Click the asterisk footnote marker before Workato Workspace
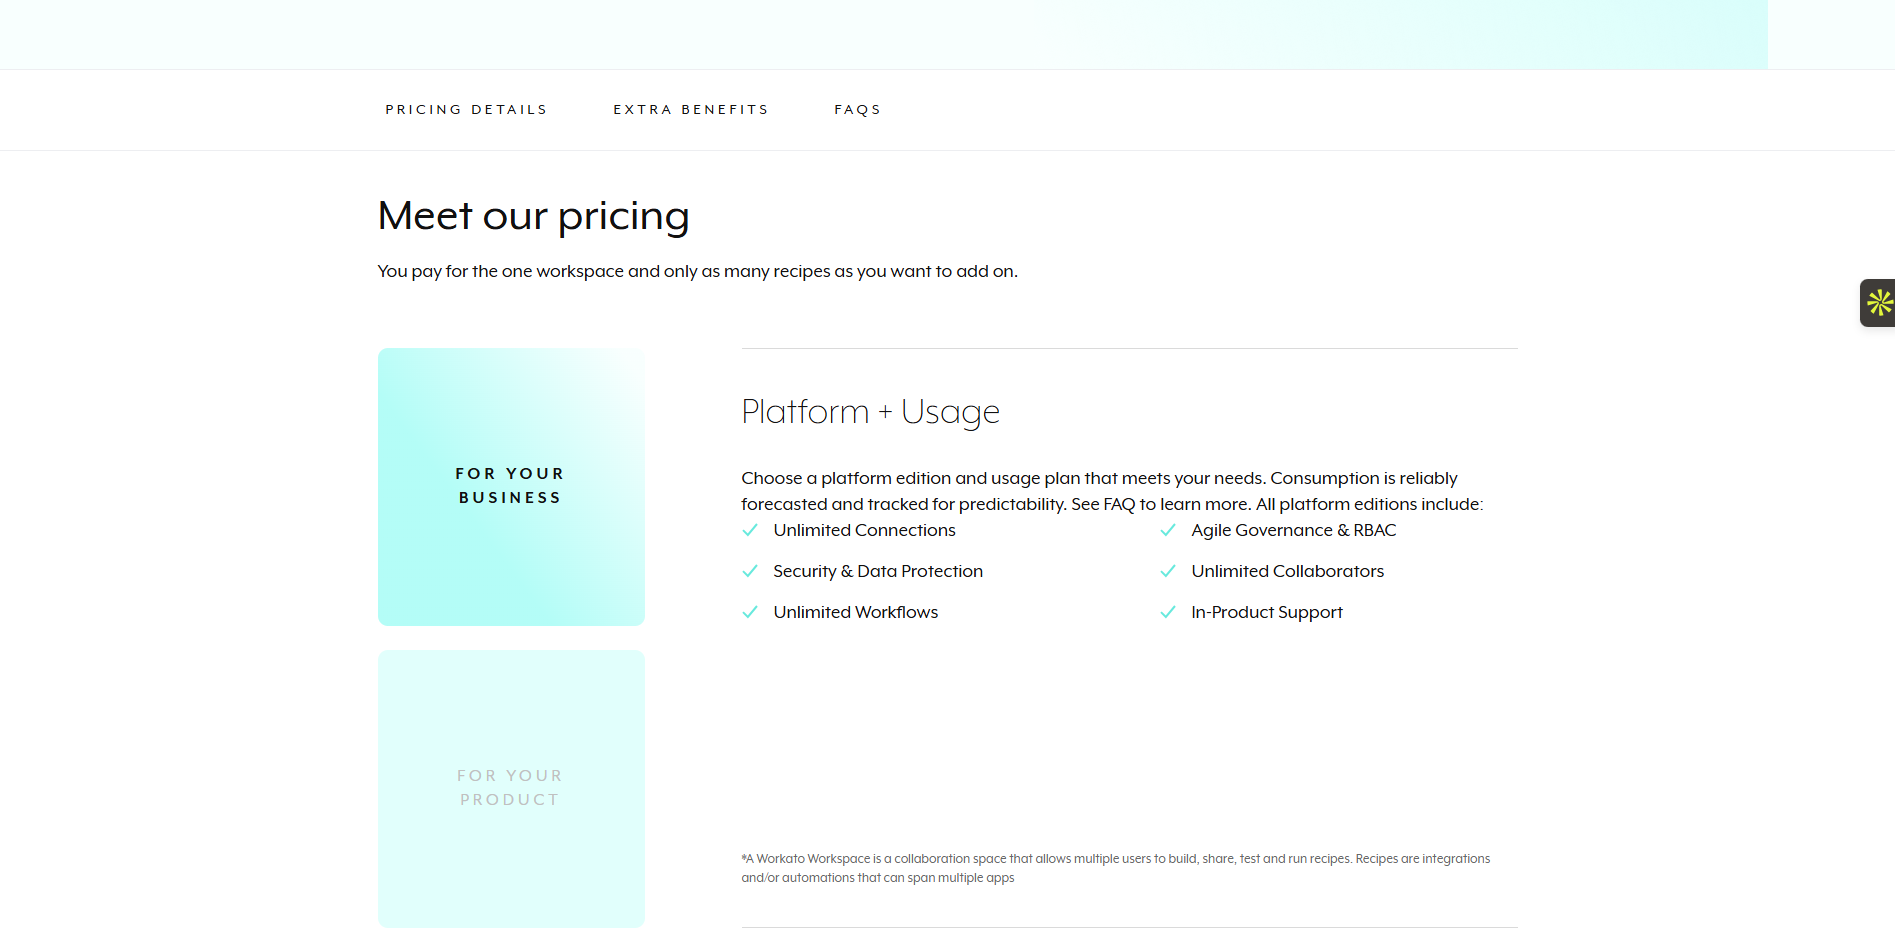The height and width of the screenshot is (930, 1895). pyautogui.click(x=744, y=858)
